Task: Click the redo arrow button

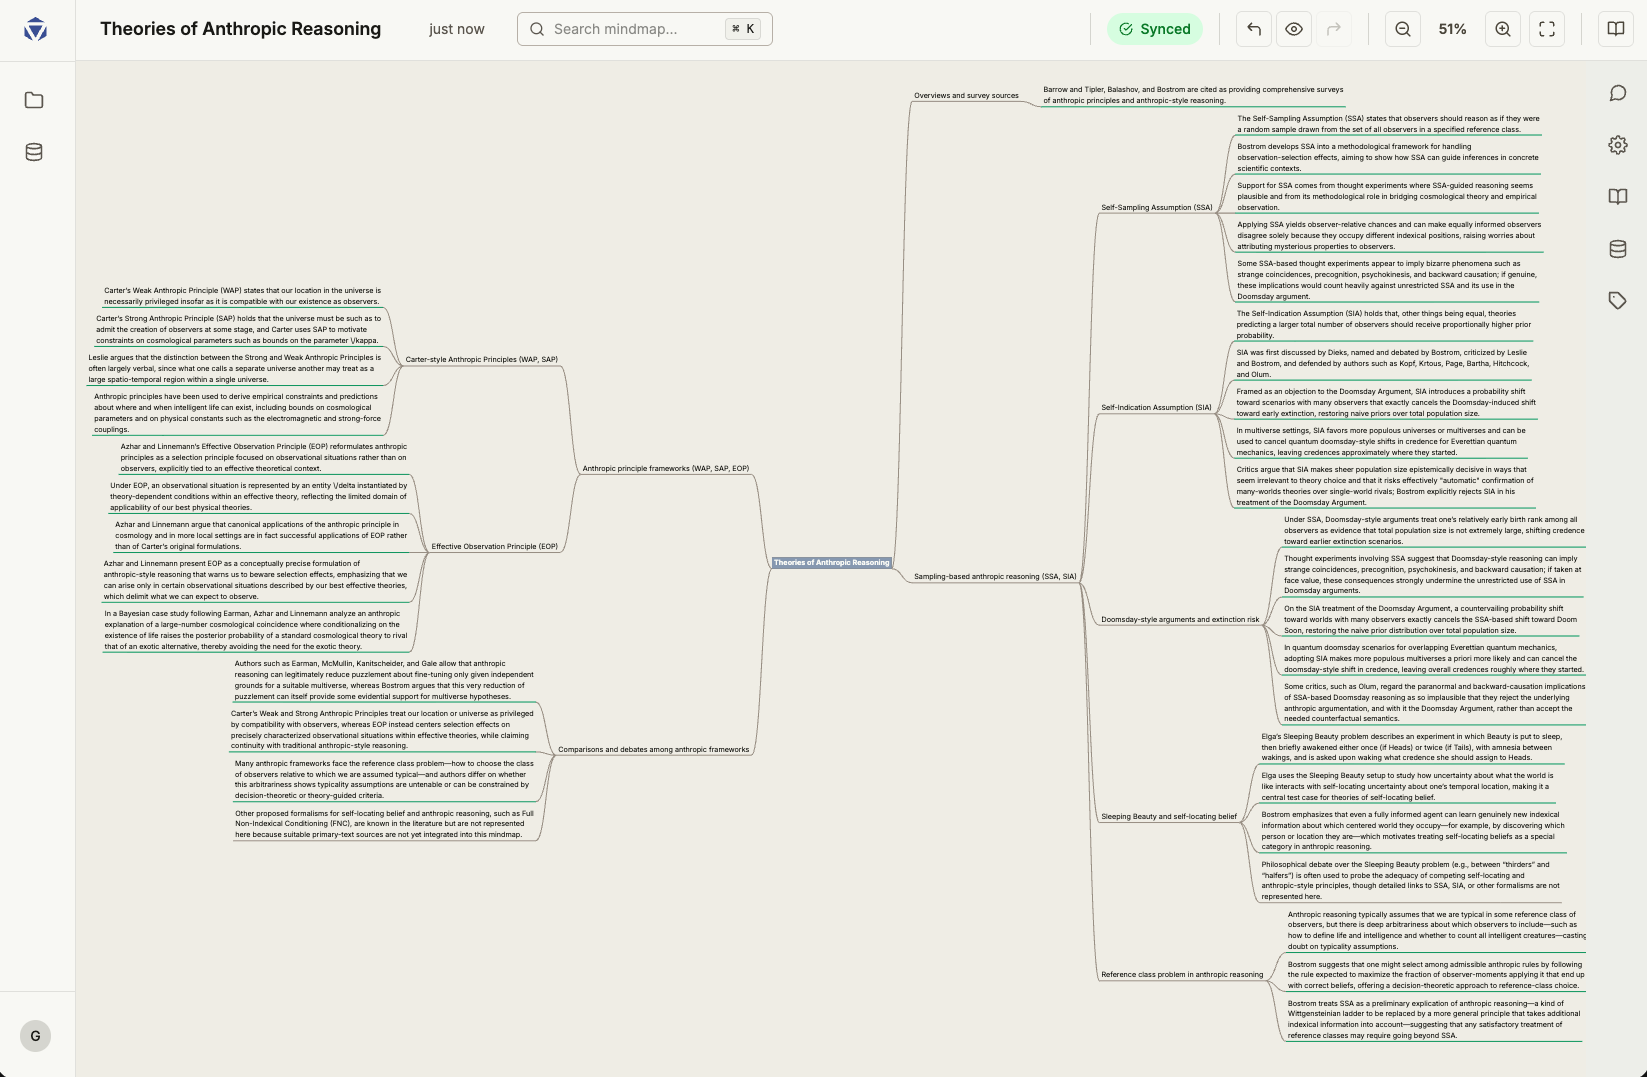Action: pyautogui.click(x=1334, y=29)
